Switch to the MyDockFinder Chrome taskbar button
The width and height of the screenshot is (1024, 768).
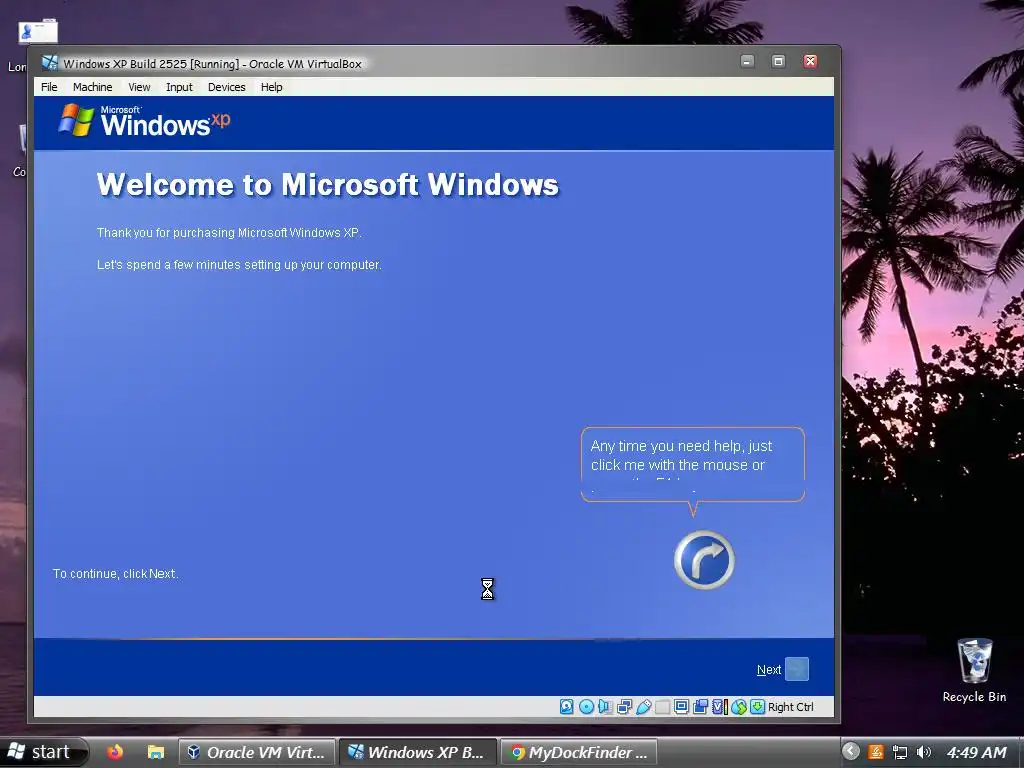(x=579, y=752)
